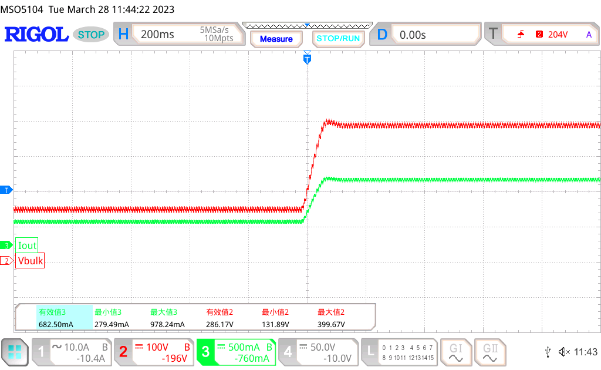Click the channel 2 DC coupling icon
This screenshot has height=370, width=601.
point(139,347)
